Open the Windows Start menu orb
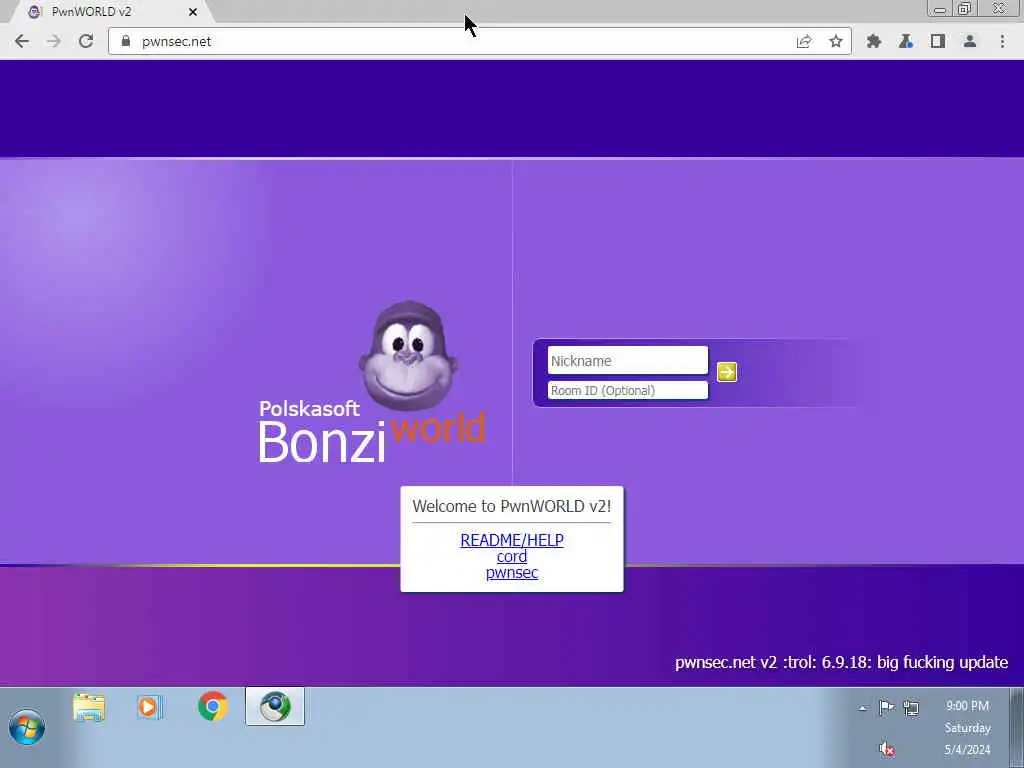 27,728
